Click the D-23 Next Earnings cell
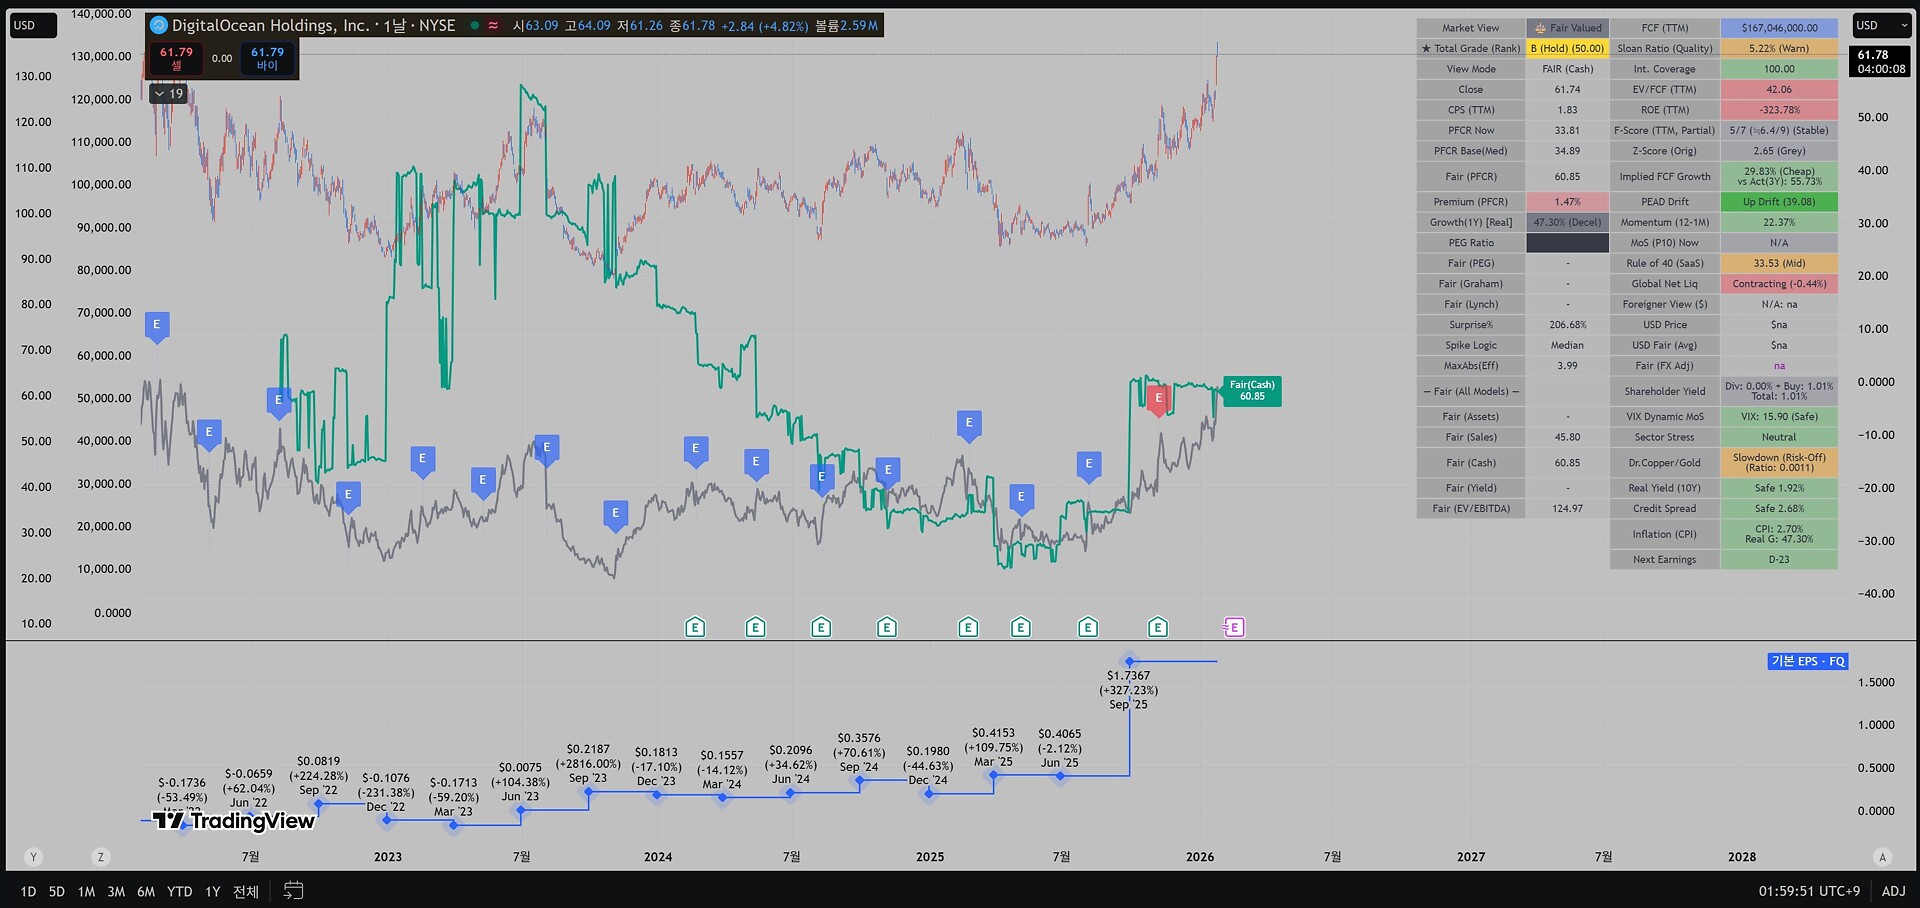1920x908 pixels. (x=1779, y=559)
